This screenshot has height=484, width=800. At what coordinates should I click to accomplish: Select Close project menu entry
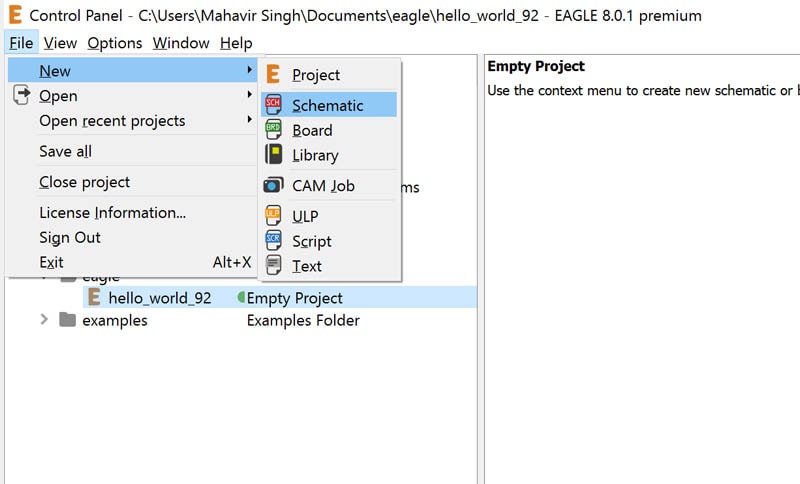pos(133,182)
